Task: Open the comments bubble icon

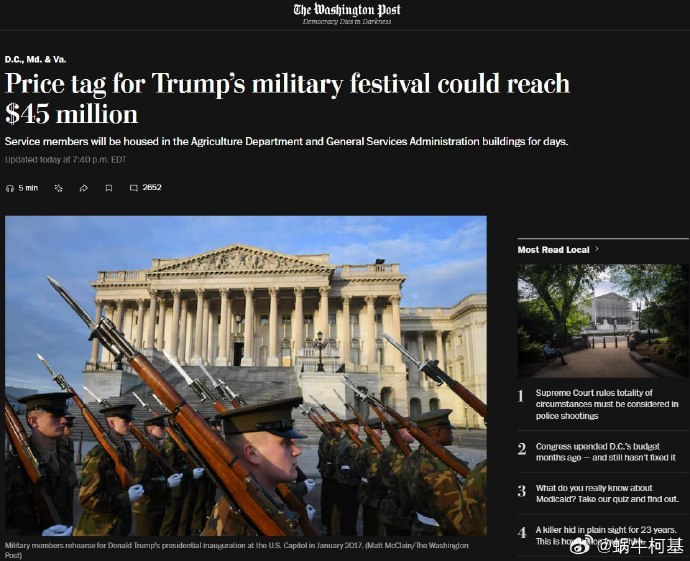Action: (x=134, y=188)
